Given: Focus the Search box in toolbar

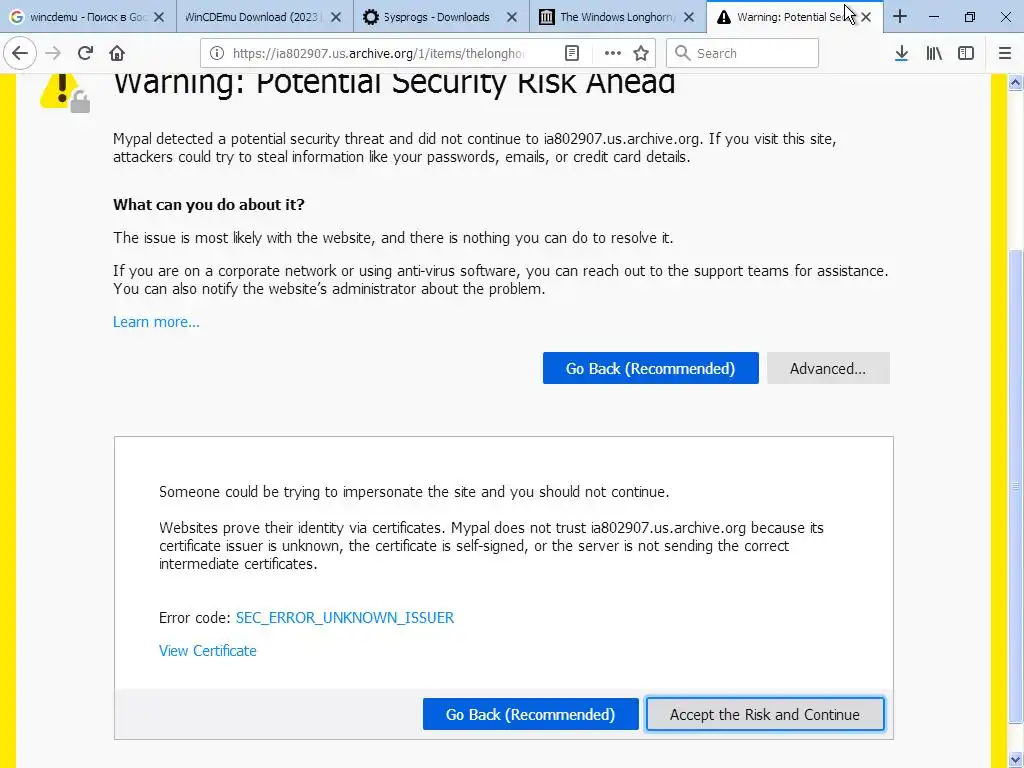Looking at the screenshot, I should pyautogui.click(x=750, y=53).
